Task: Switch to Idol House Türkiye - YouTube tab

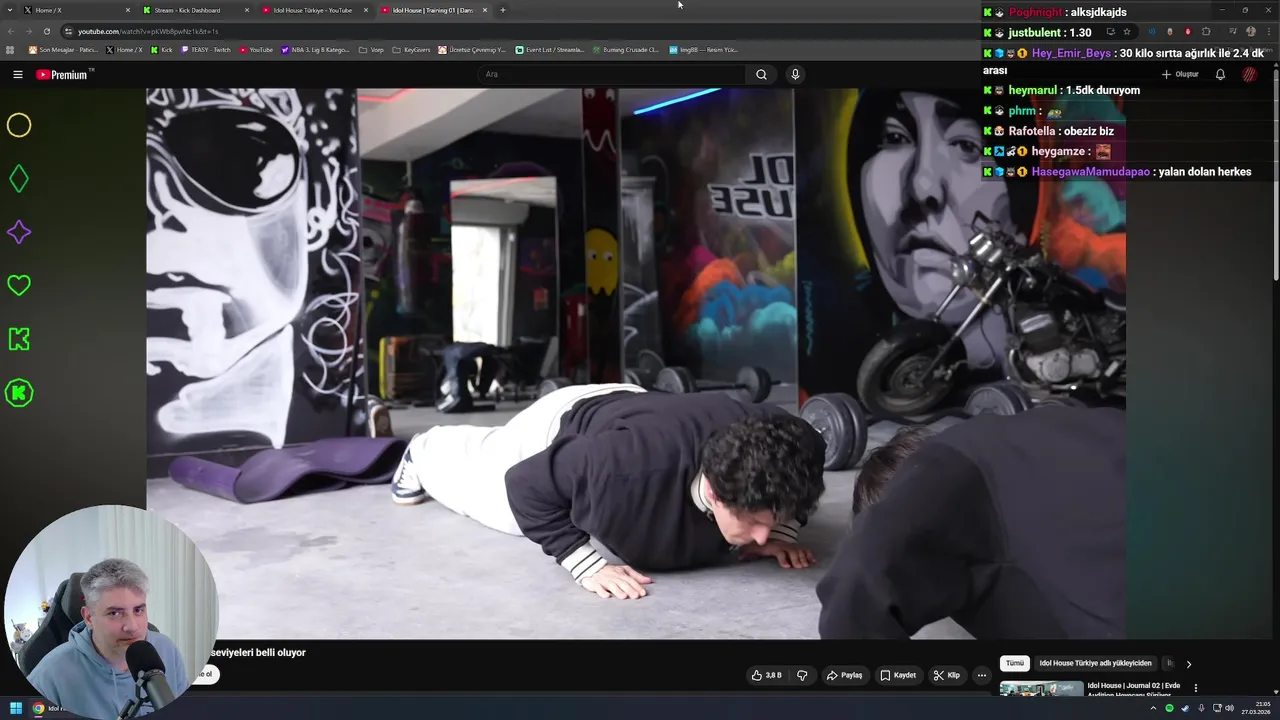Action: click(x=313, y=10)
